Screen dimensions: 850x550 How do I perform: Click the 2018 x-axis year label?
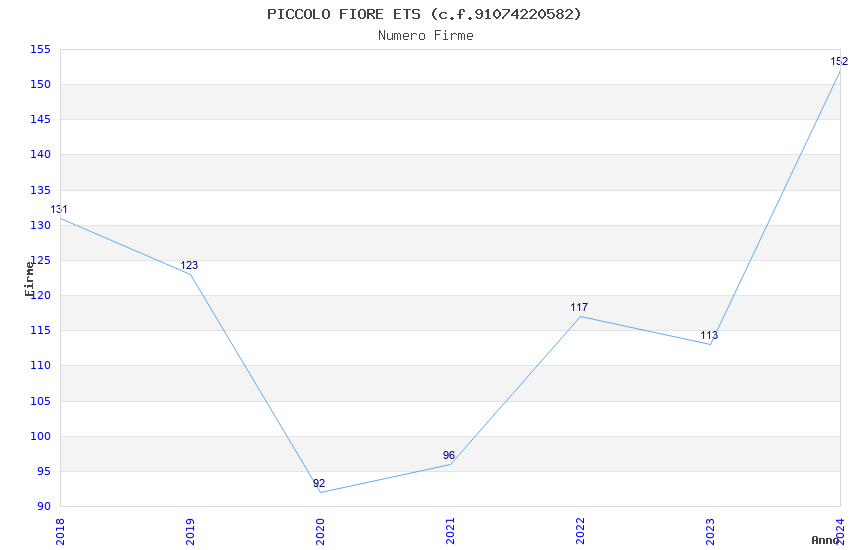[60, 530]
